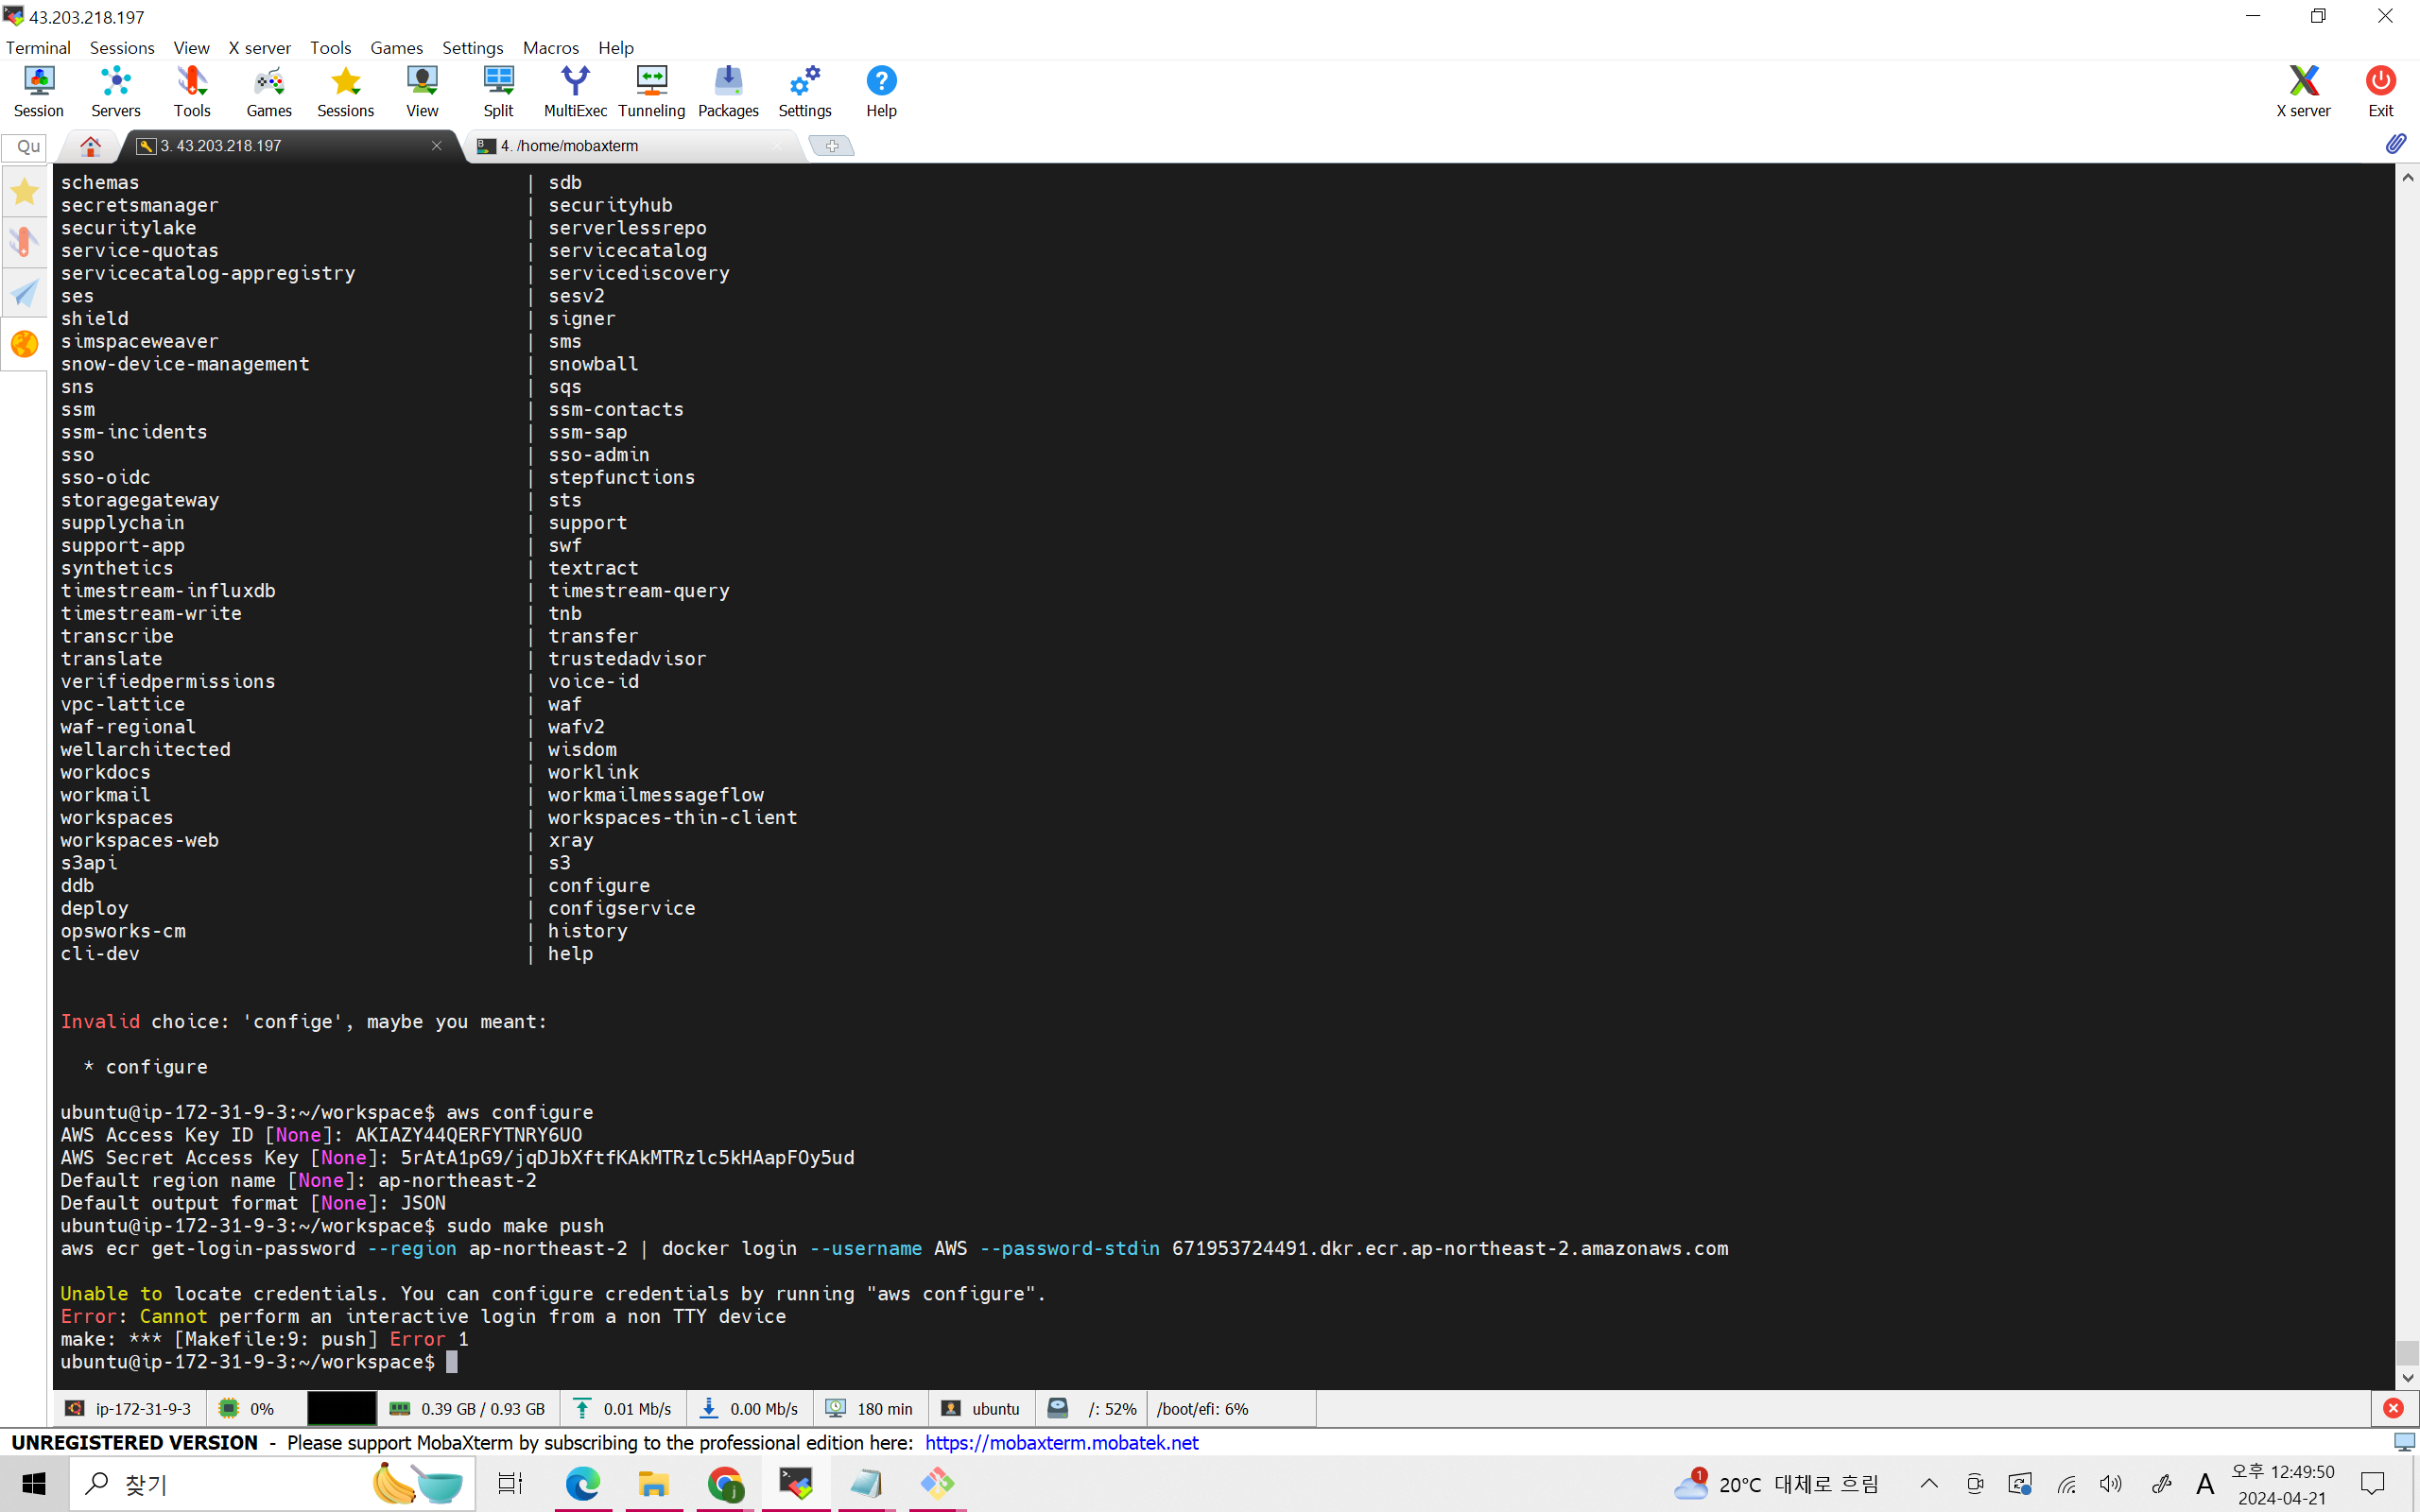Open the Terminal menu
Screen dimensions: 2420x1512
(38, 48)
